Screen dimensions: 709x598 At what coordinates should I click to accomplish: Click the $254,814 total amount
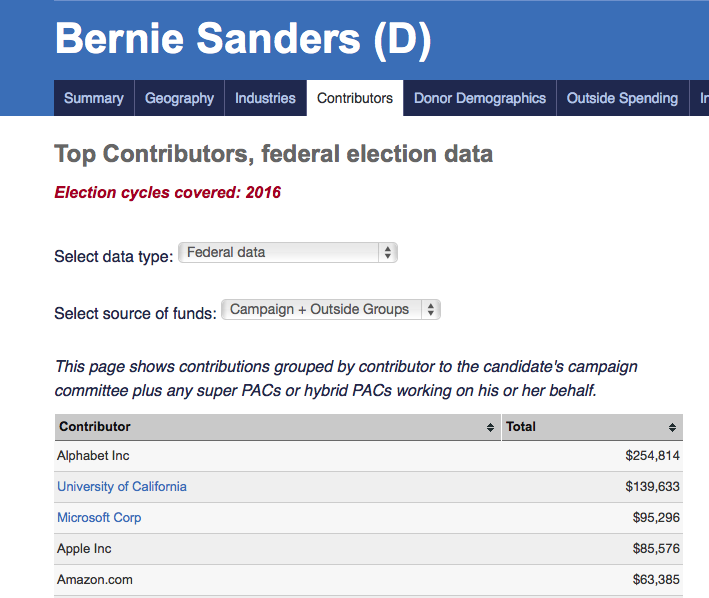[x=651, y=456]
